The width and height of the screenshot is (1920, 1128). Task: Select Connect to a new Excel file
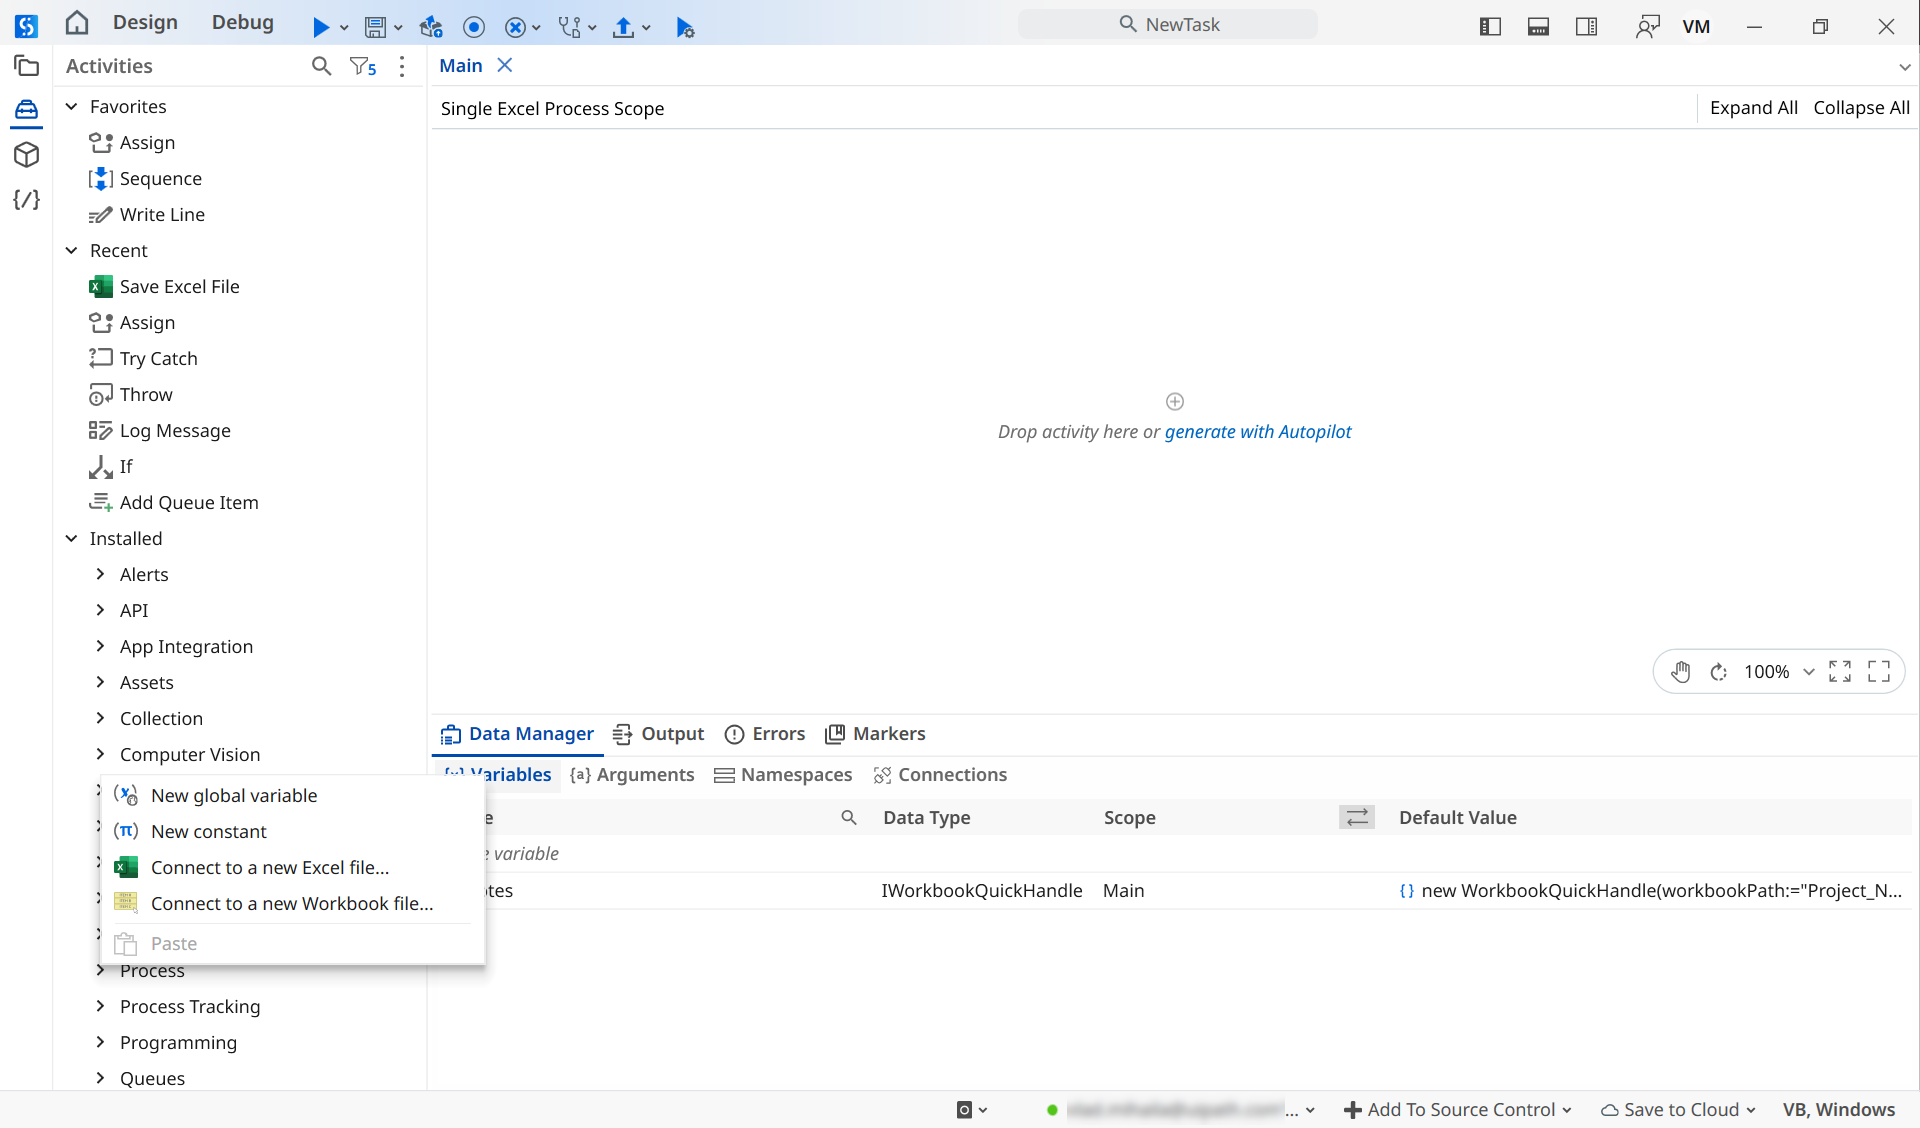click(x=270, y=867)
